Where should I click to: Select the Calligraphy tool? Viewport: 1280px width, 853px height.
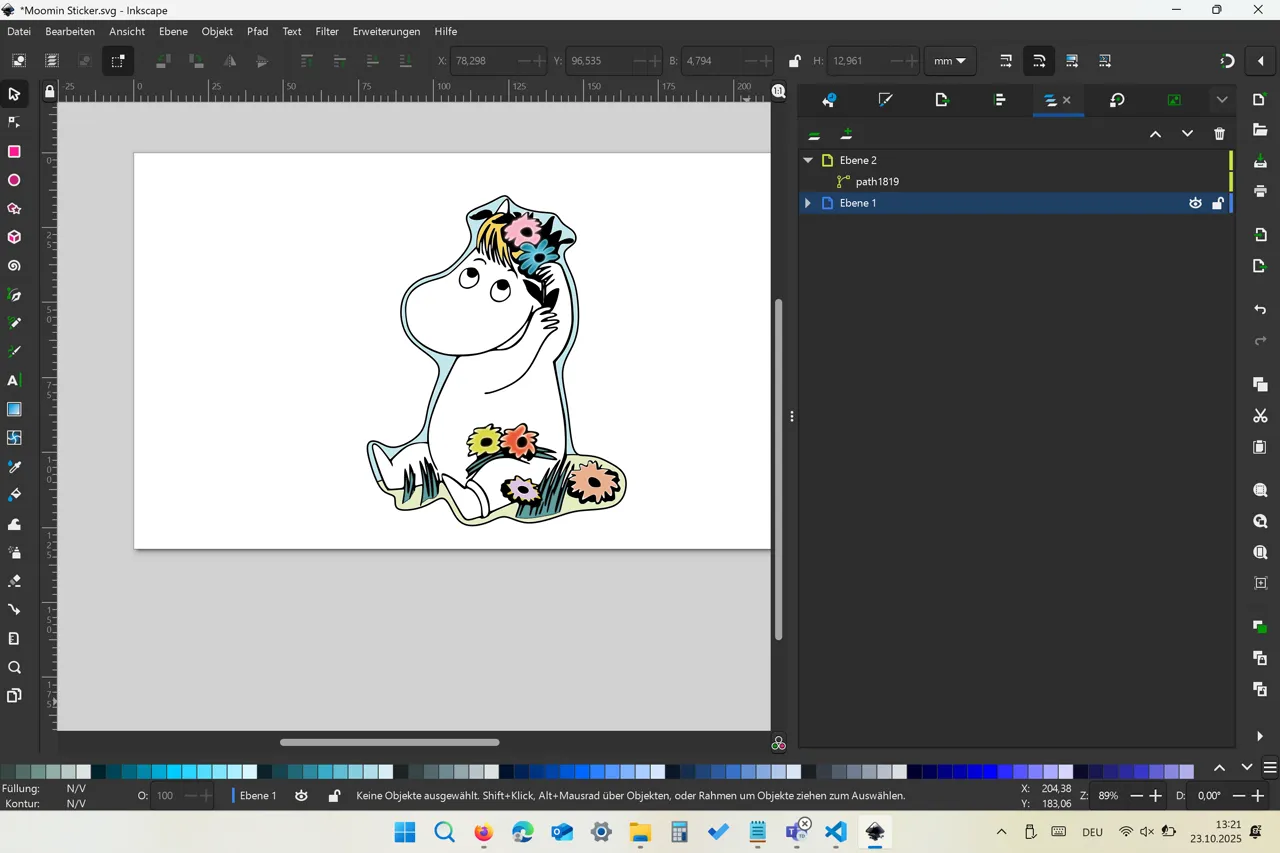pyautogui.click(x=14, y=352)
